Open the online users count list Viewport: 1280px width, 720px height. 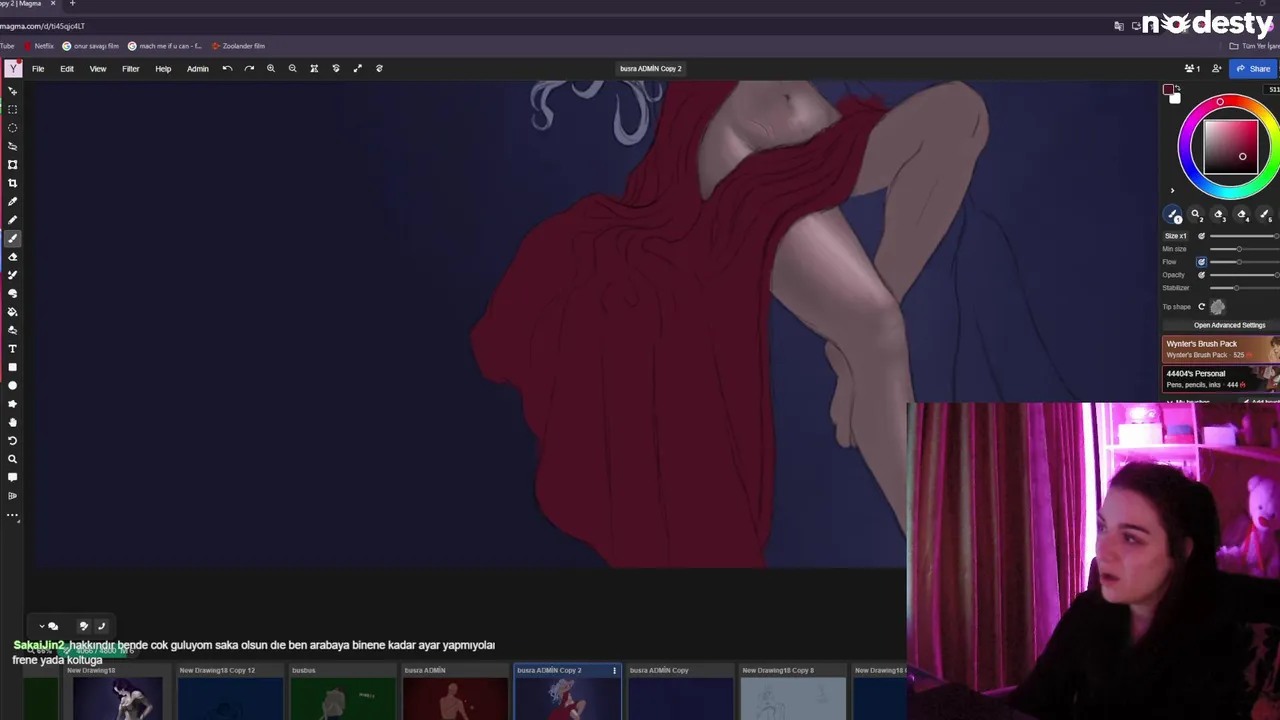pos(1192,69)
